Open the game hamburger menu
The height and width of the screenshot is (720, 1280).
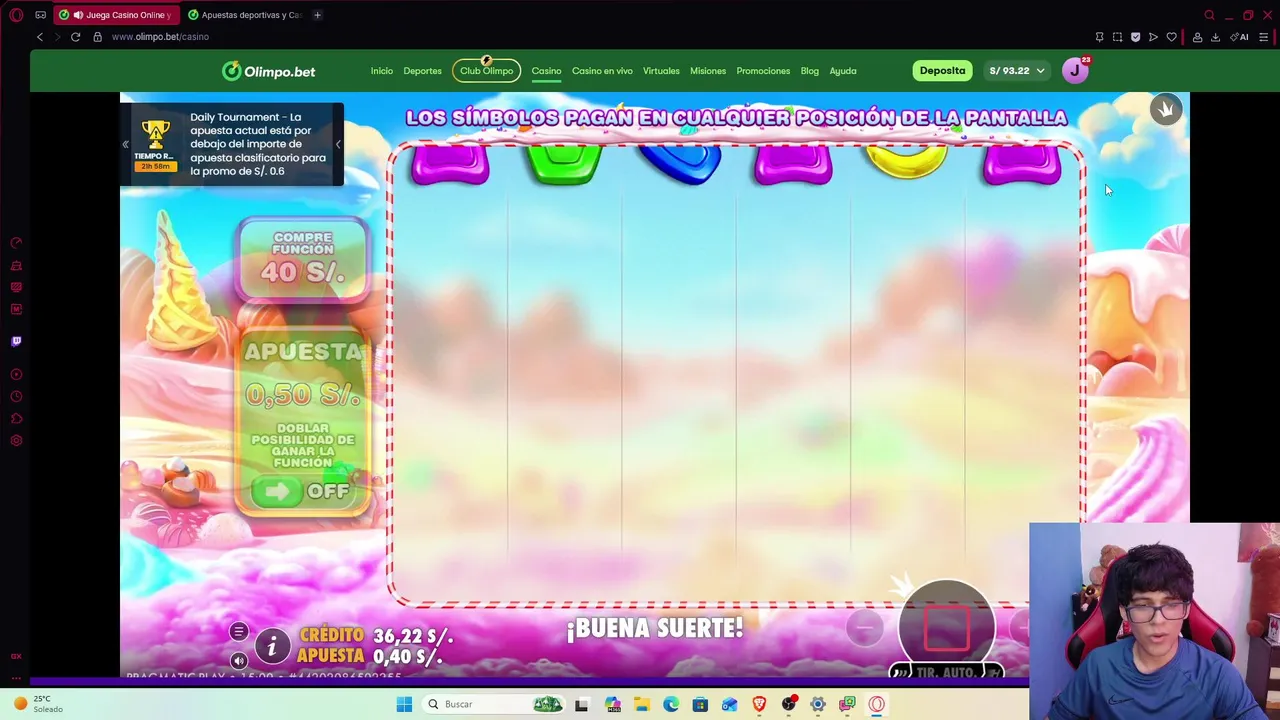coord(239,631)
